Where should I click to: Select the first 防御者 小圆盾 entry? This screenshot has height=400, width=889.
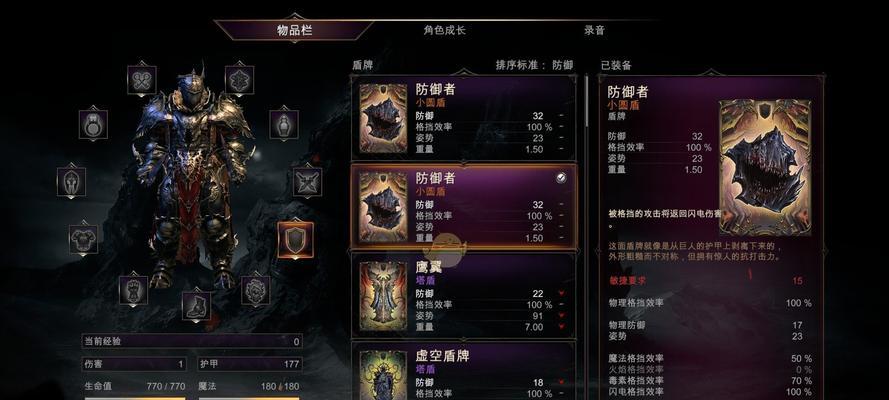pos(464,118)
